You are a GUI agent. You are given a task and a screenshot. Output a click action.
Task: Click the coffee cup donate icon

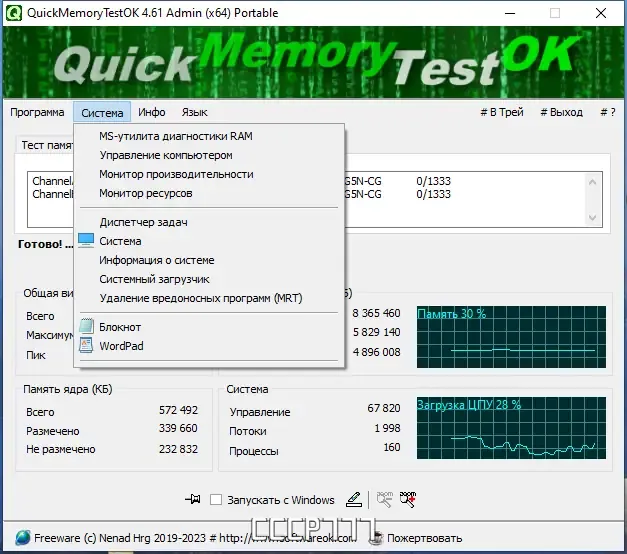pos(376,538)
